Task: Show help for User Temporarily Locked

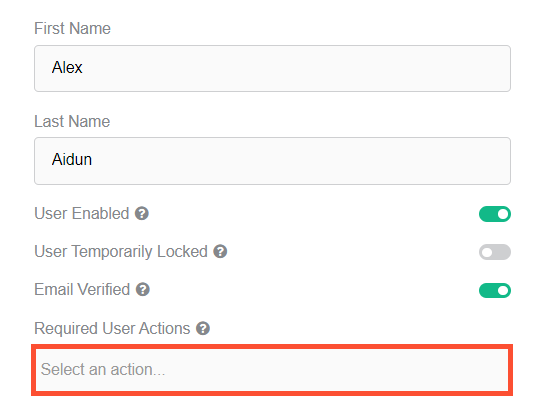Action: click(x=220, y=252)
